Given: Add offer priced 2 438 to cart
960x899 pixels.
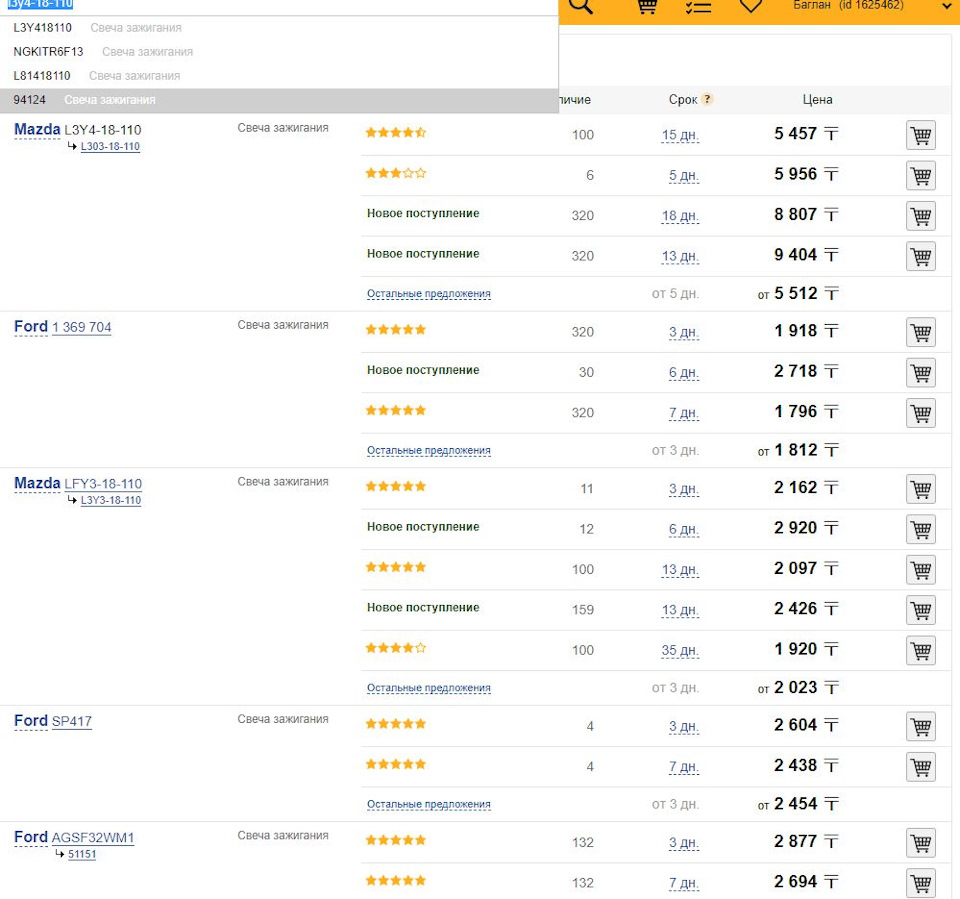Looking at the screenshot, I should (x=921, y=767).
